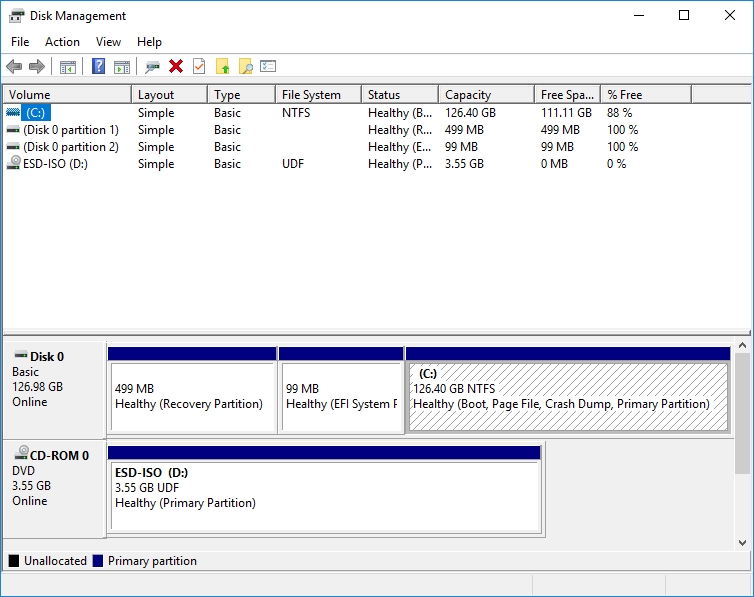Screen dimensions: 754x597
Task: Select the 499 MB Recovery Partition block
Action: [192, 390]
